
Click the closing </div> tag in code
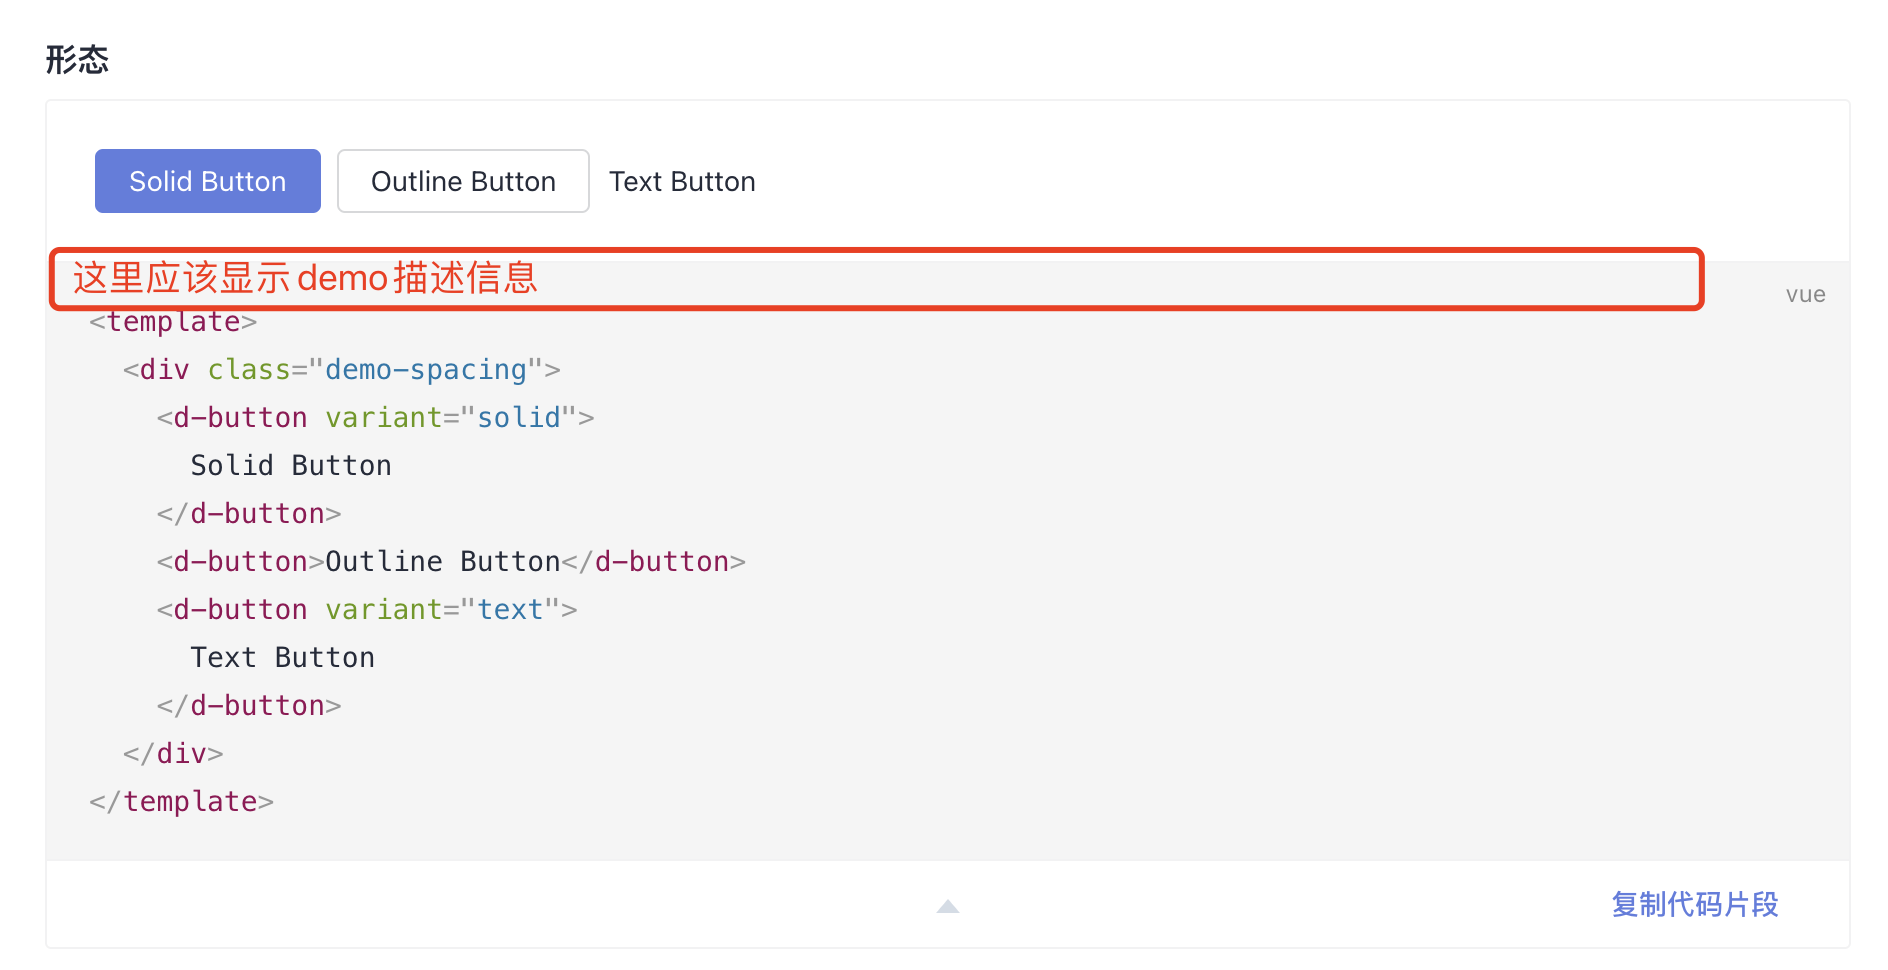pyautogui.click(x=173, y=754)
